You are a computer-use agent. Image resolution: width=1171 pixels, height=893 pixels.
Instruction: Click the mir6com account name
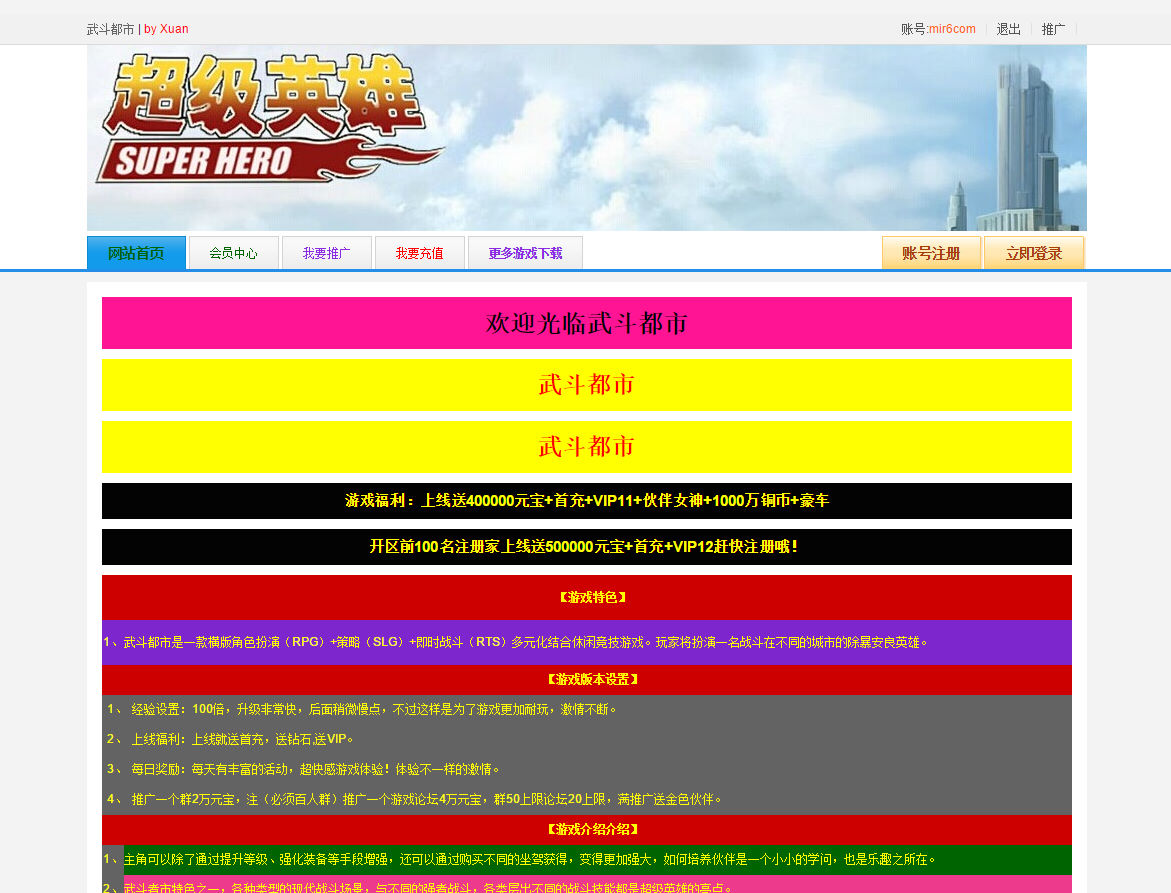(952, 29)
